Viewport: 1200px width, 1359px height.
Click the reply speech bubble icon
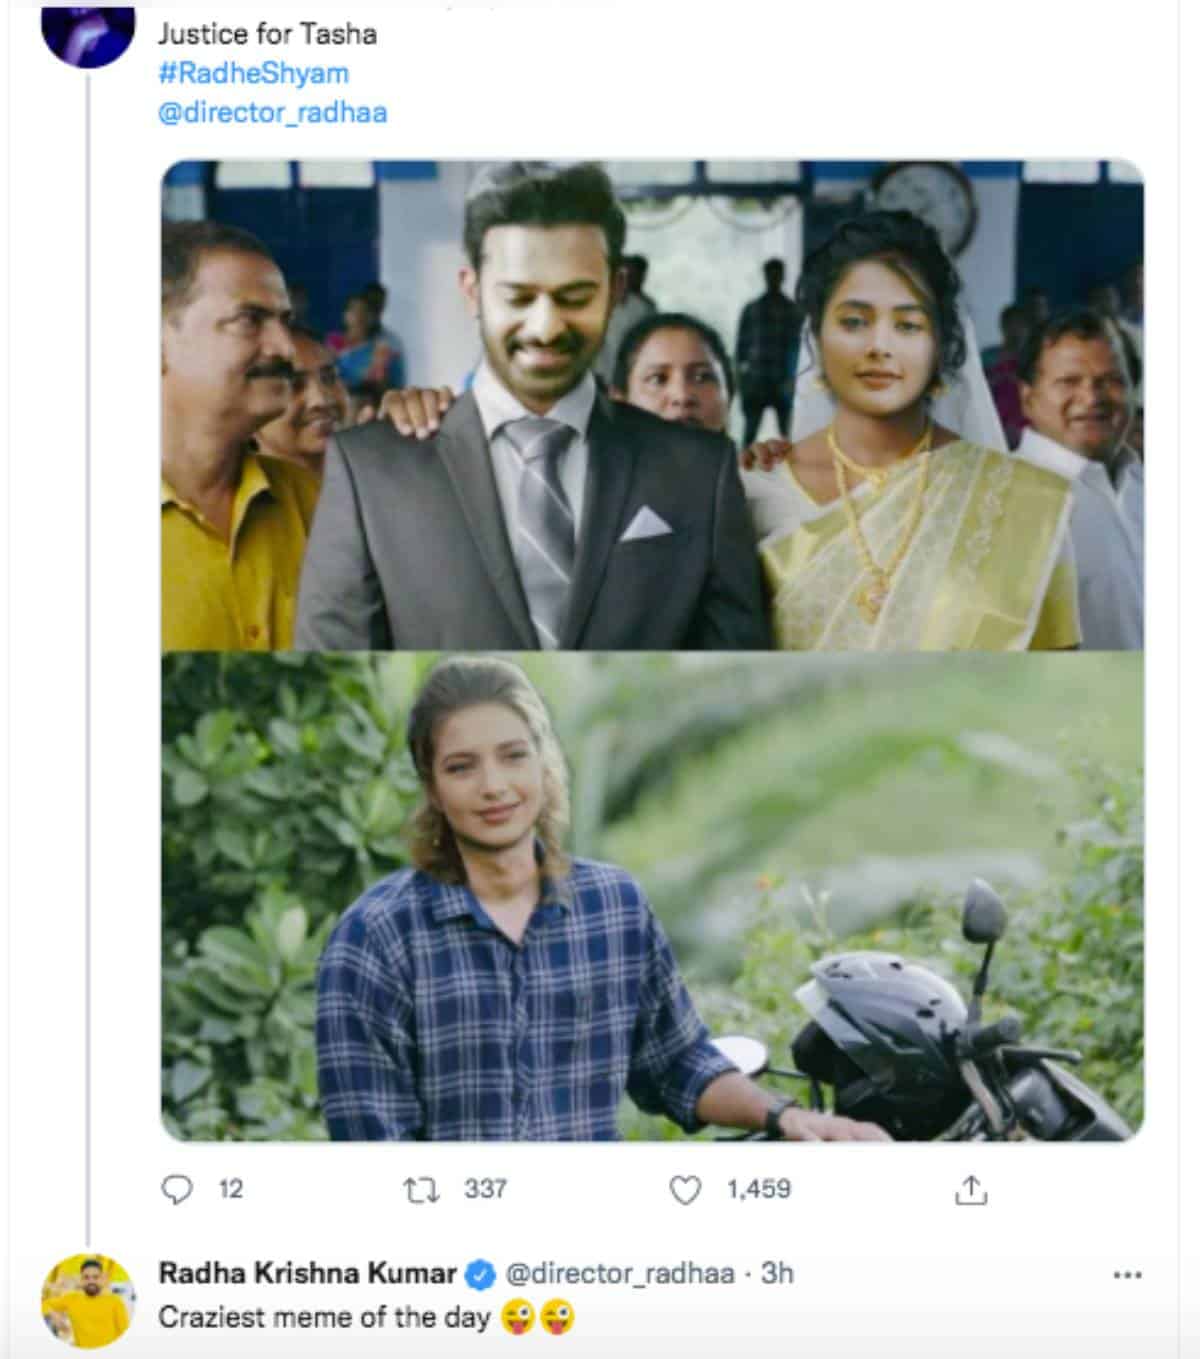[x=177, y=1189]
